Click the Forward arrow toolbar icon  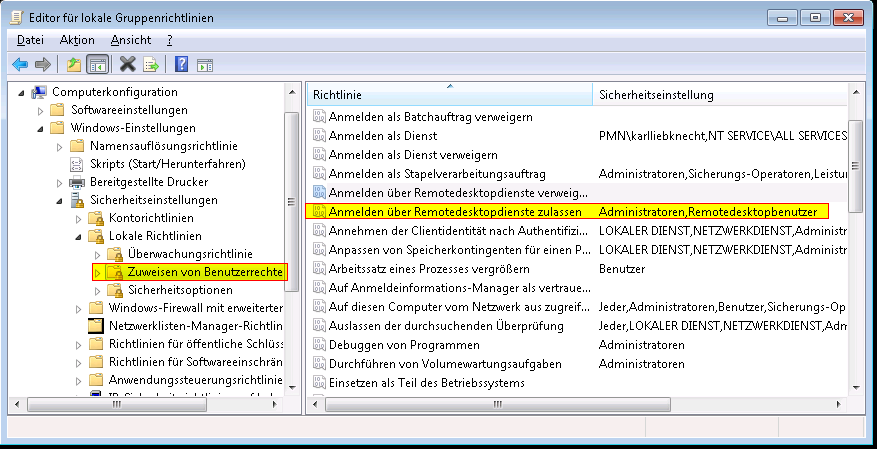[42, 65]
